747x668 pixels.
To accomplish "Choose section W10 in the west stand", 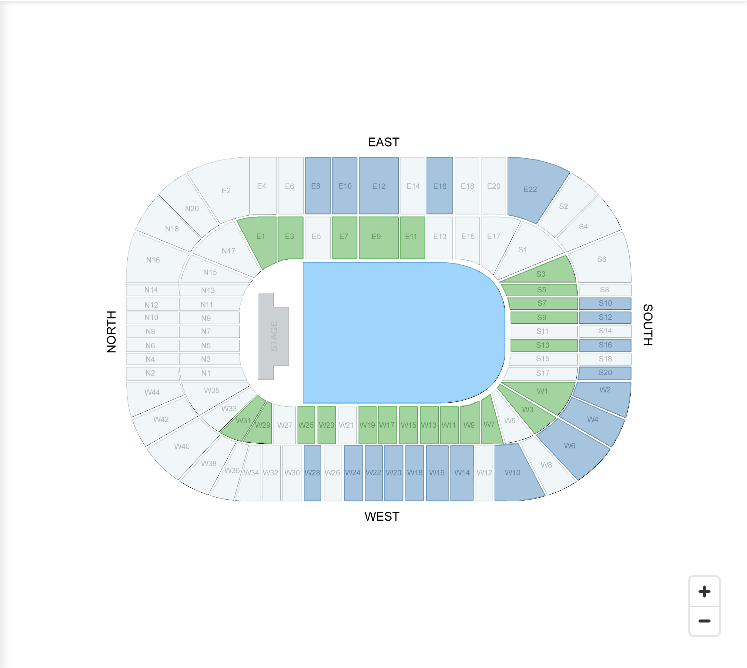I will tap(515, 472).
